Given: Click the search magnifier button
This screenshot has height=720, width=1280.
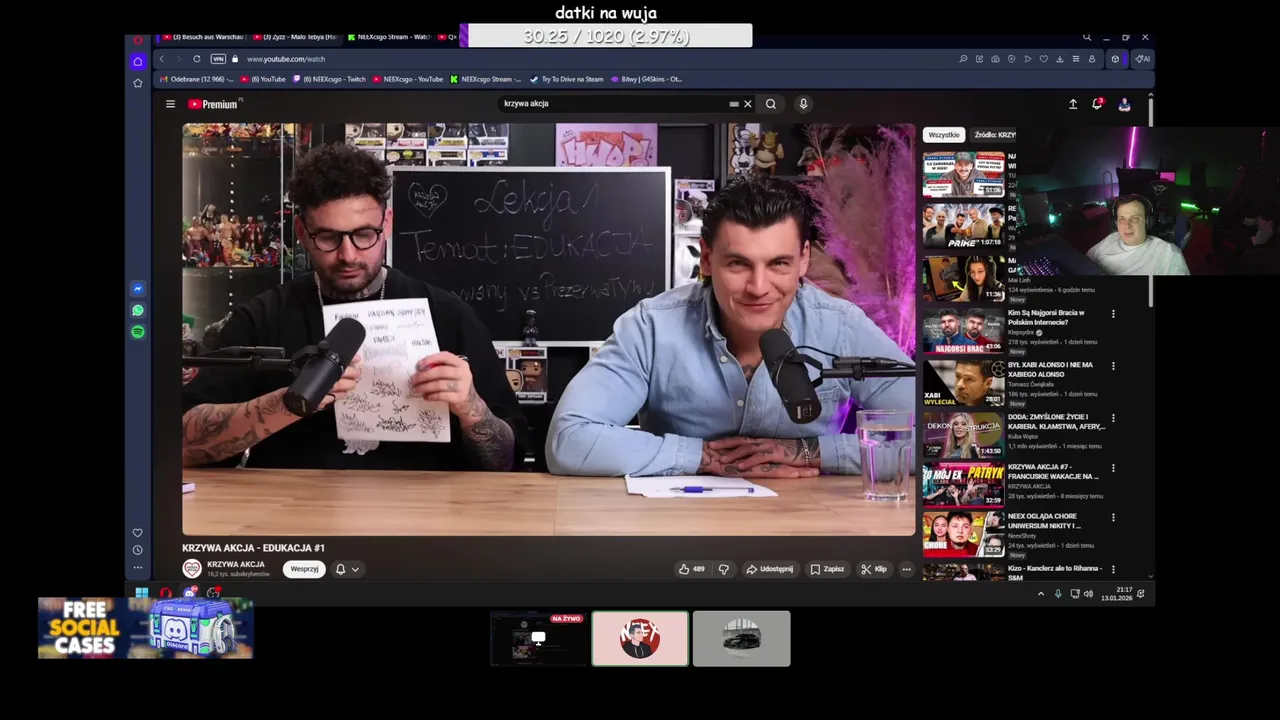Looking at the screenshot, I should (771, 104).
